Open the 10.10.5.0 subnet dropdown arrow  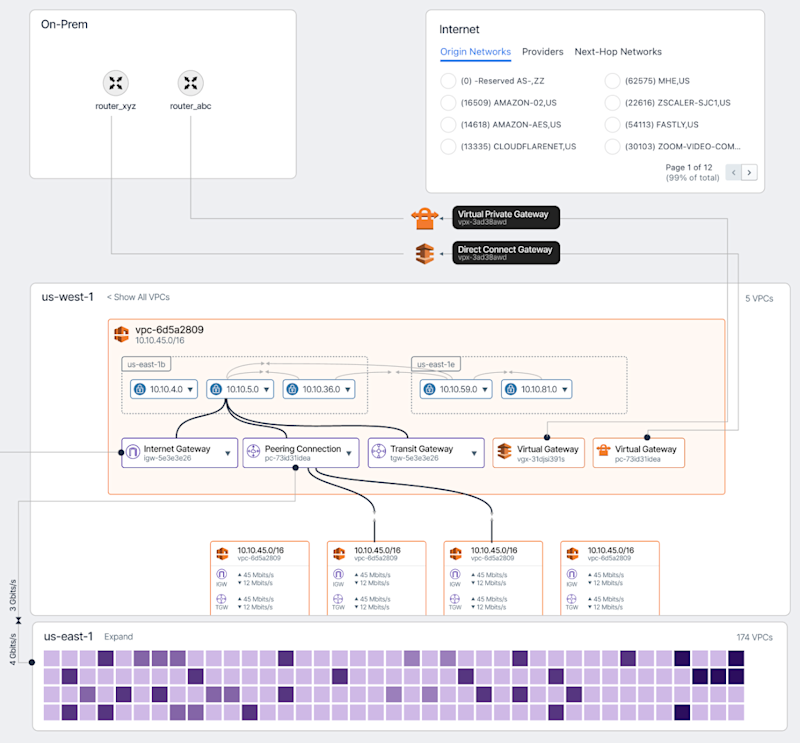click(x=266, y=390)
